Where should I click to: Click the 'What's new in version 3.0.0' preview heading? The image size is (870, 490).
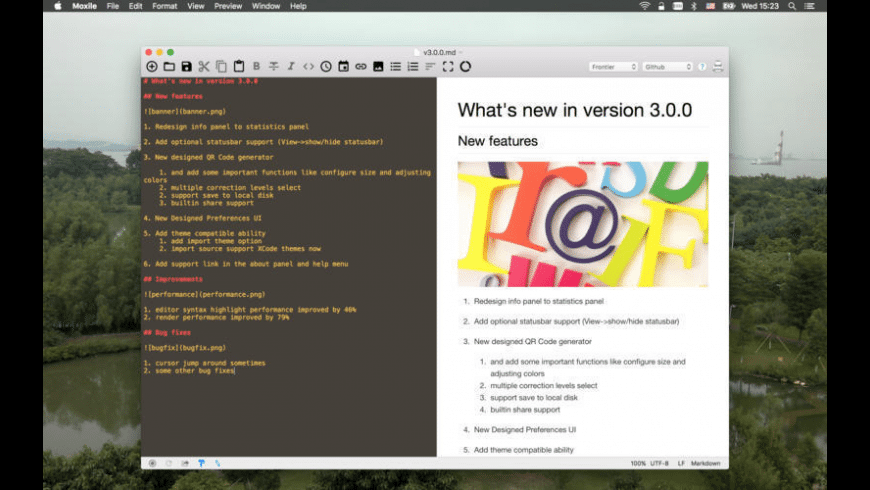click(x=575, y=110)
